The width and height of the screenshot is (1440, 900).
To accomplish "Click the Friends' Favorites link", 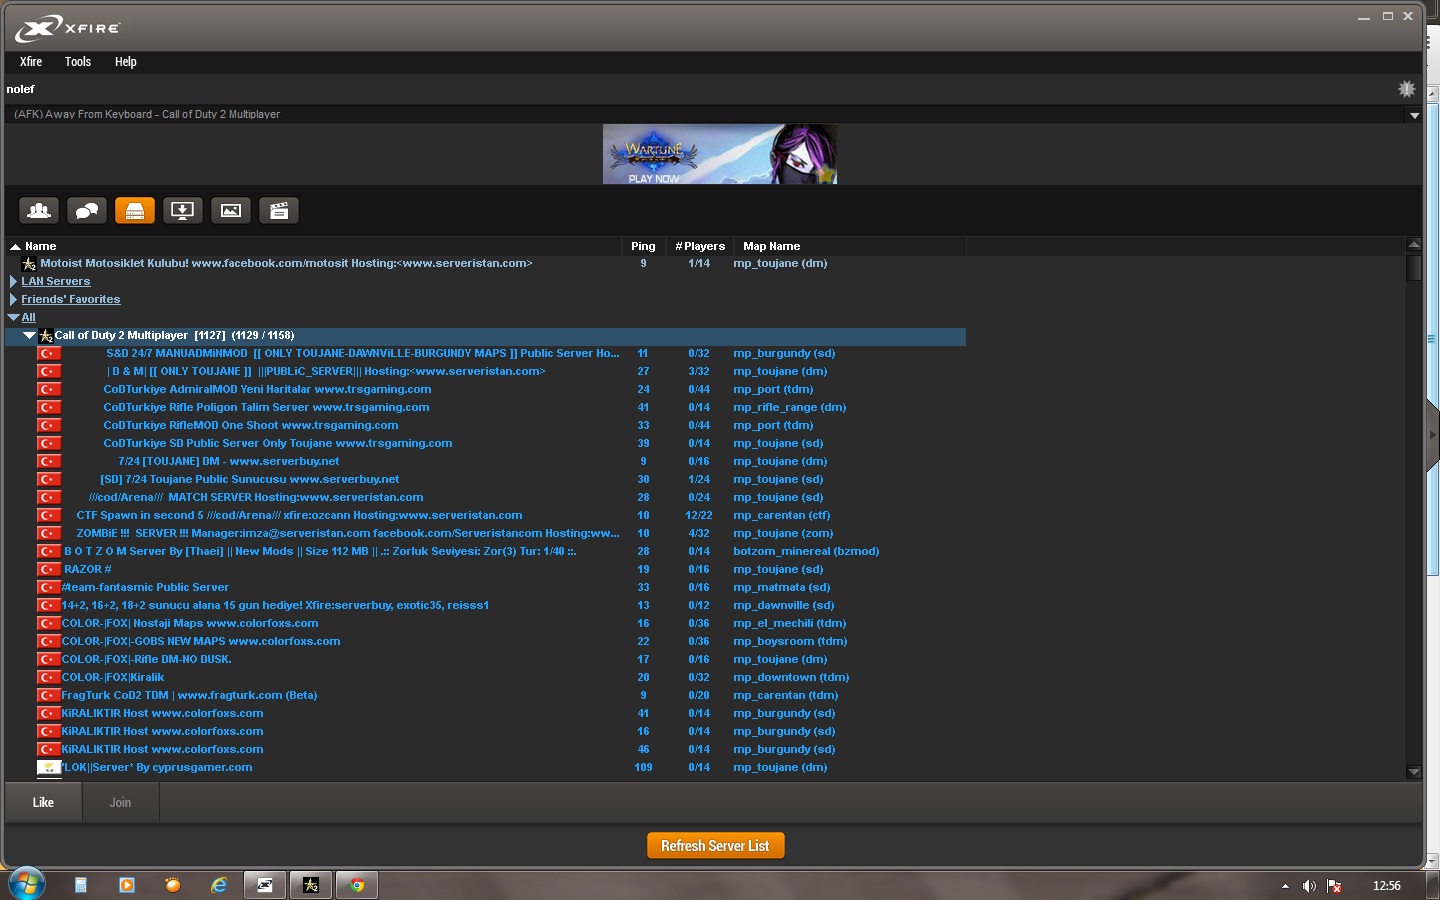I will [x=71, y=300].
